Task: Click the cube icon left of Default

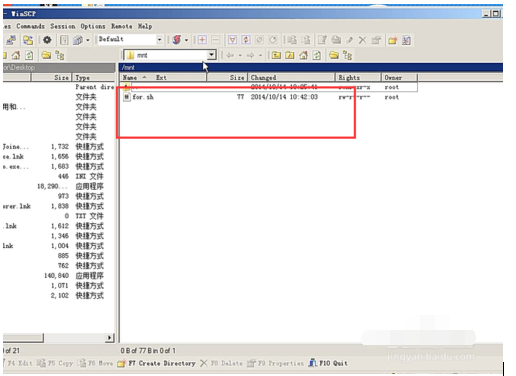Action: click(x=78, y=40)
